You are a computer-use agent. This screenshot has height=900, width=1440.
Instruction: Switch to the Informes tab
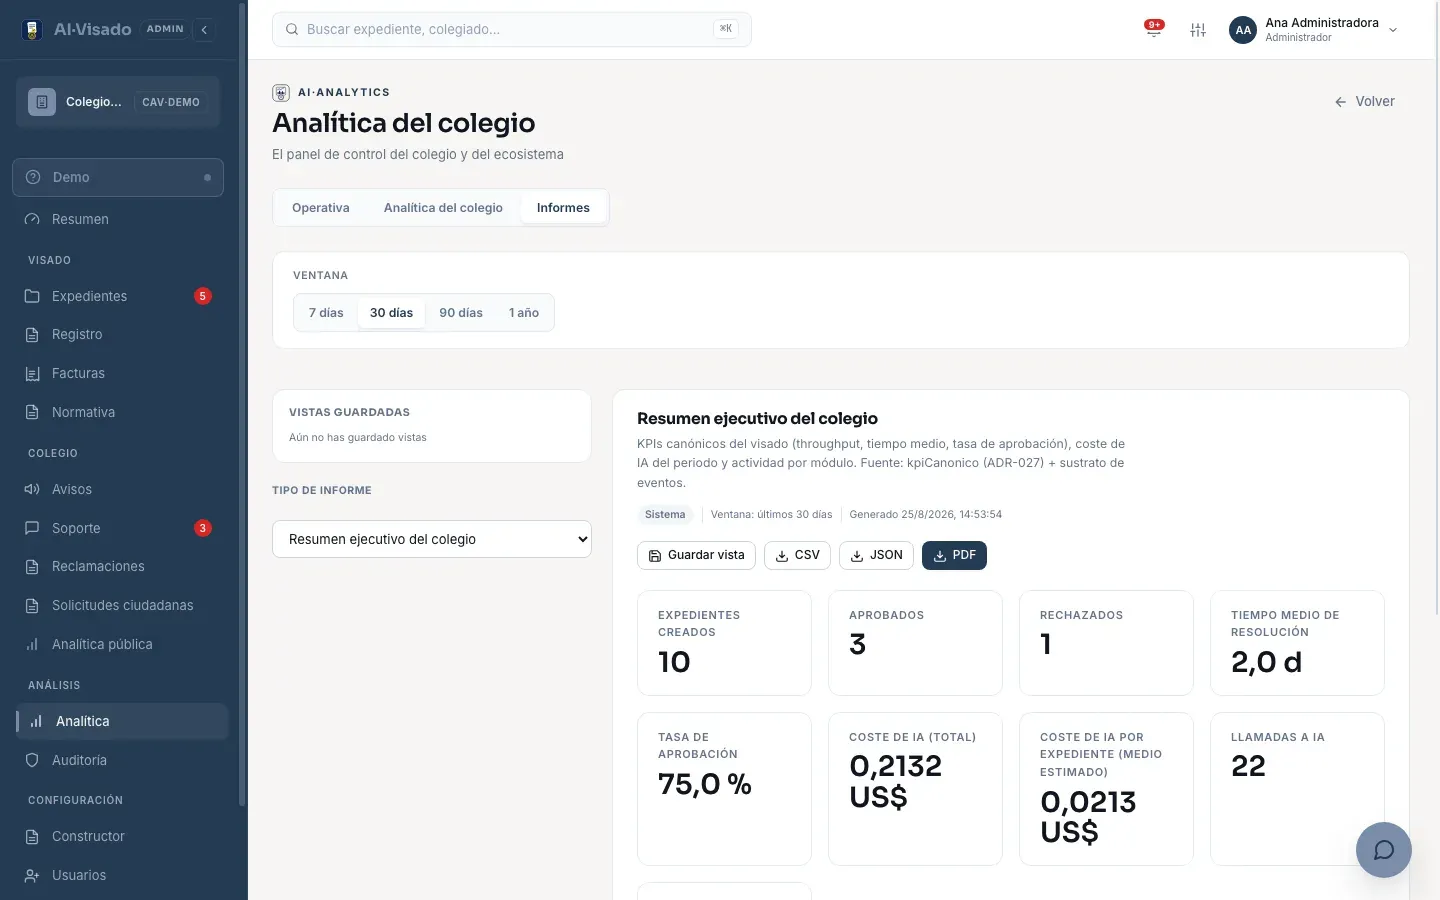pyautogui.click(x=563, y=208)
